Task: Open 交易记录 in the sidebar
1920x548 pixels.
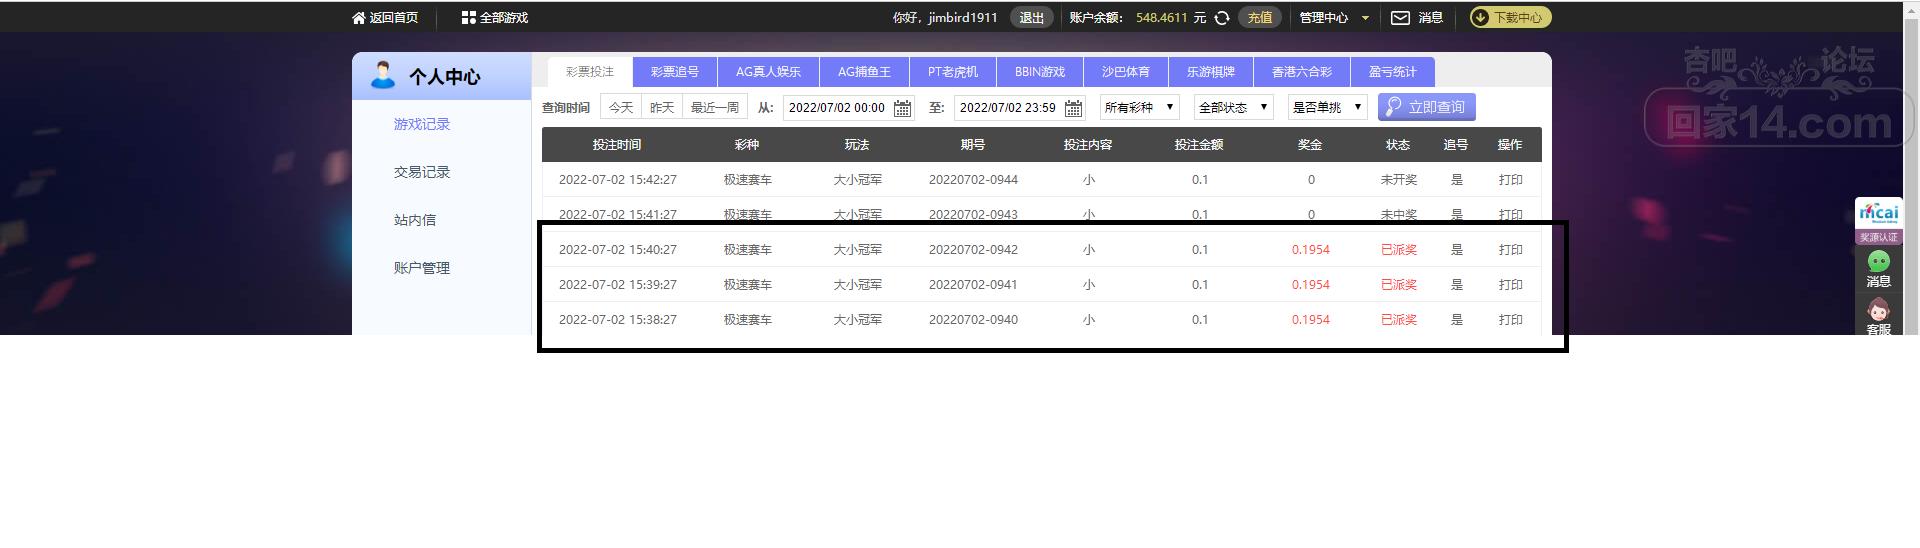Action: pyautogui.click(x=422, y=172)
